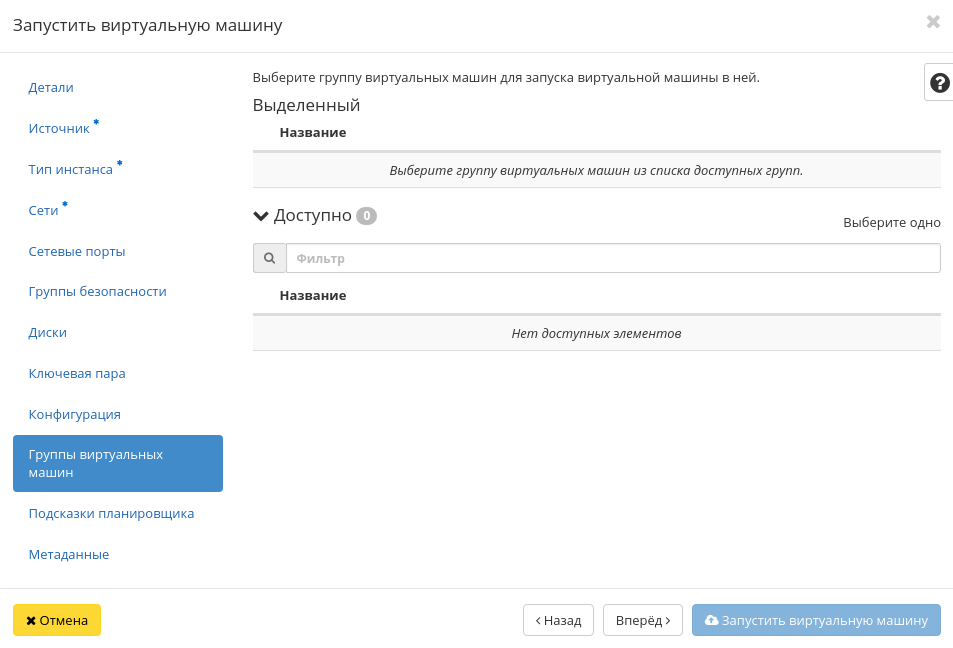Image resolution: width=953 pixels, height=648 pixels.
Task: Select the Ключевая пара step
Action: [x=75, y=373]
